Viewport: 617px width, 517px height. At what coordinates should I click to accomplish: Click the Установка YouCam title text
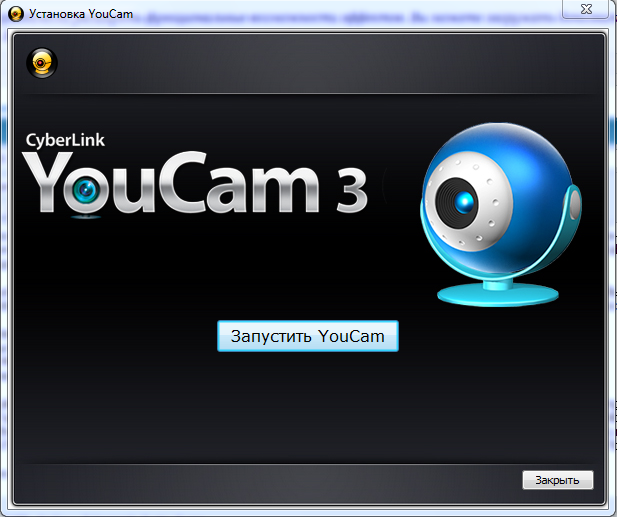tap(81, 14)
